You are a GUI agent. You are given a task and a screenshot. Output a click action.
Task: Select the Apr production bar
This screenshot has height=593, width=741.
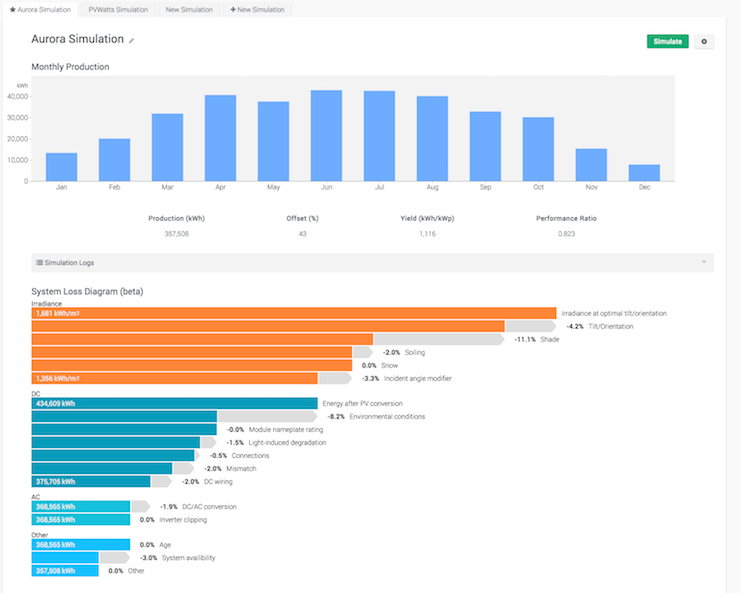coord(220,138)
